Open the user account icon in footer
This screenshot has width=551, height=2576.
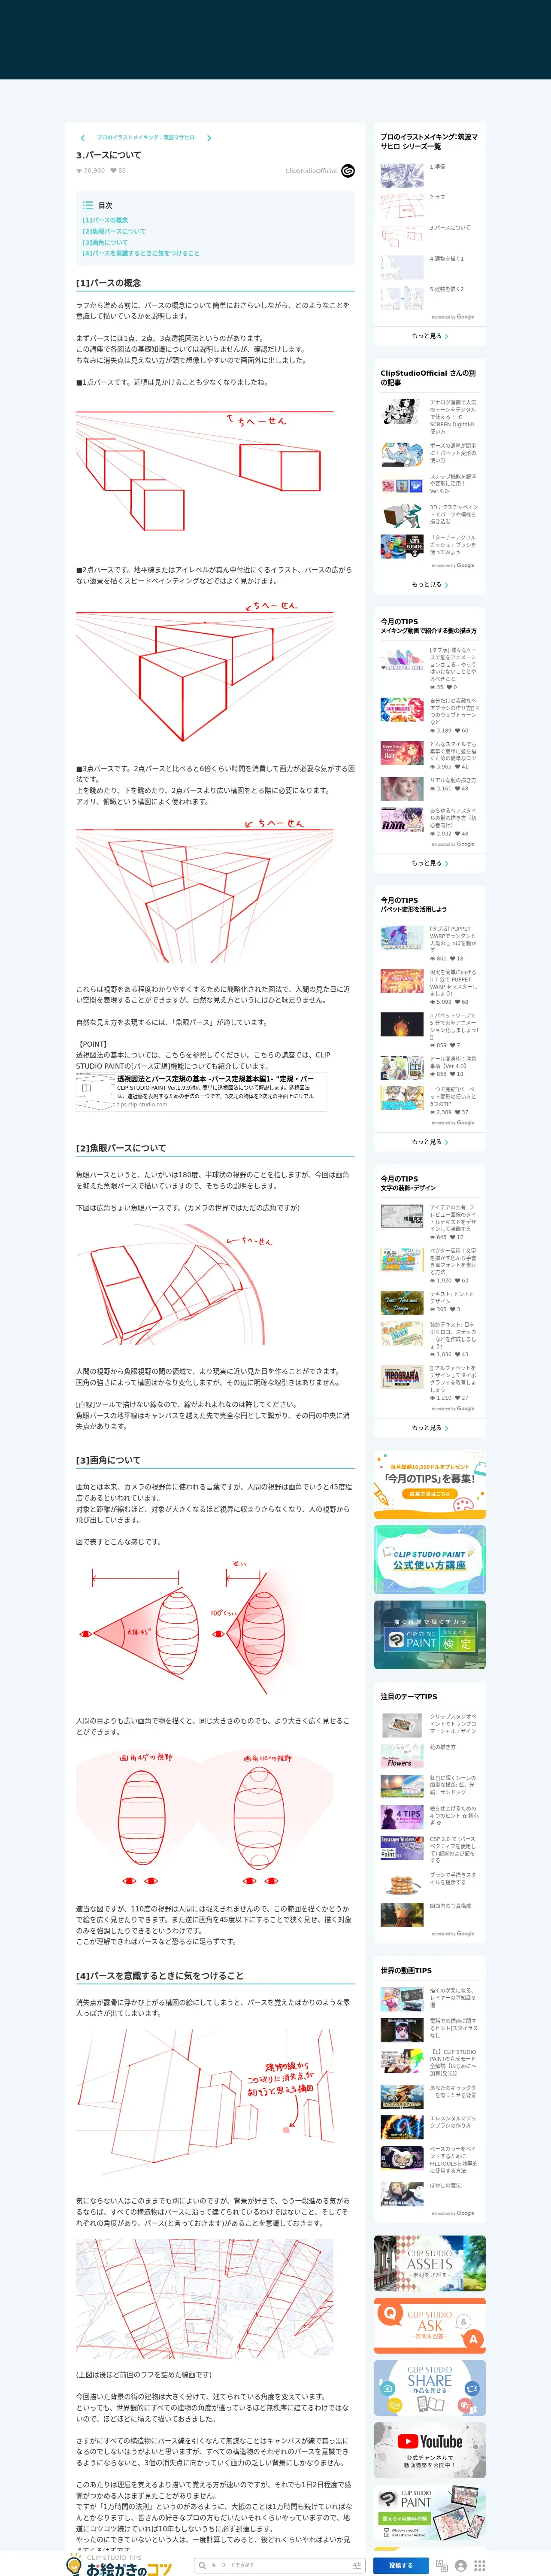pyautogui.click(x=460, y=2565)
